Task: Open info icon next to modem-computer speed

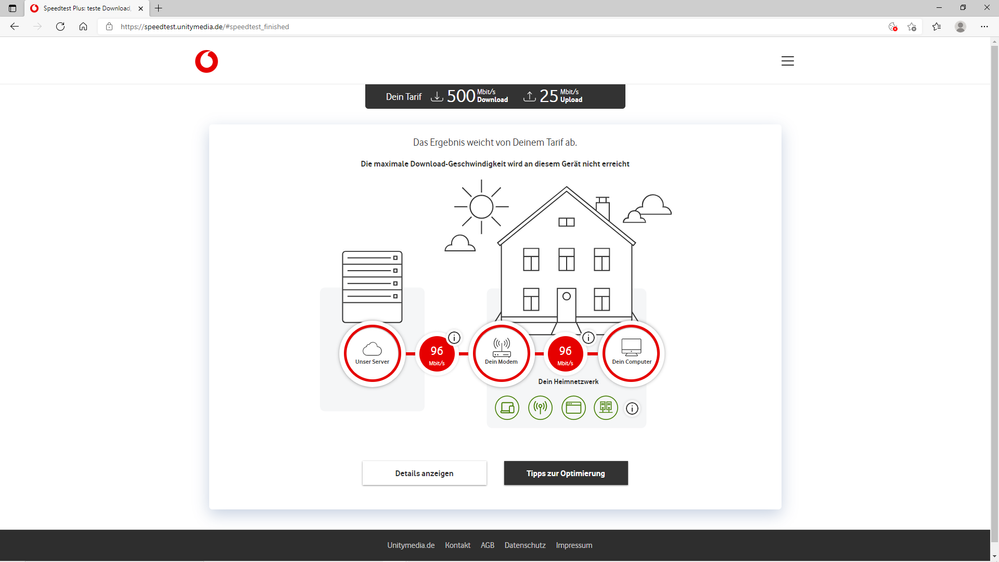Action: (589, 338)
